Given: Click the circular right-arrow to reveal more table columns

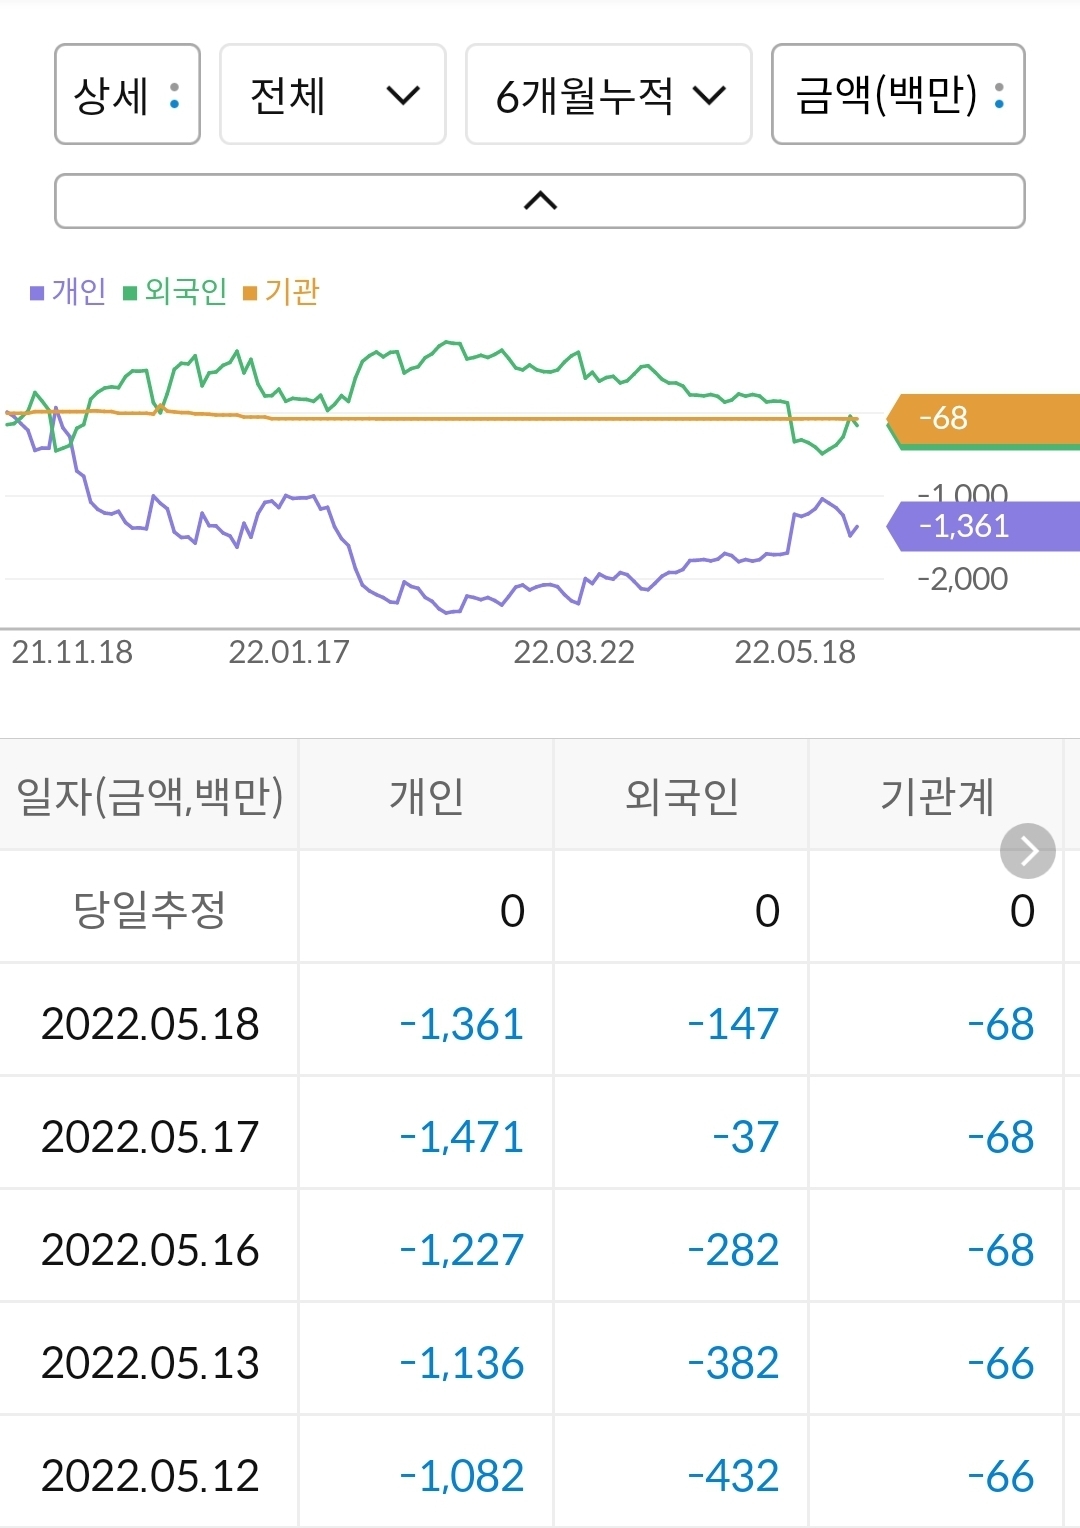Looking at the screenshot, I should click(1026, 851).
